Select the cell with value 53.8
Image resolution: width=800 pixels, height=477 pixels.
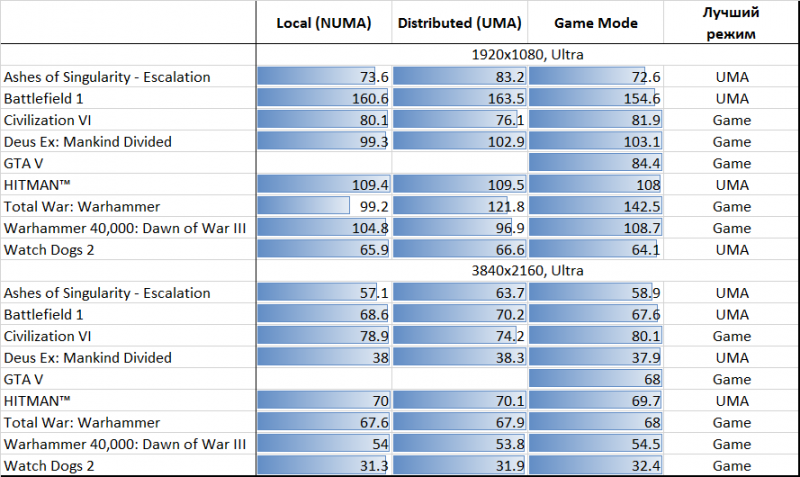coord(460,444)
